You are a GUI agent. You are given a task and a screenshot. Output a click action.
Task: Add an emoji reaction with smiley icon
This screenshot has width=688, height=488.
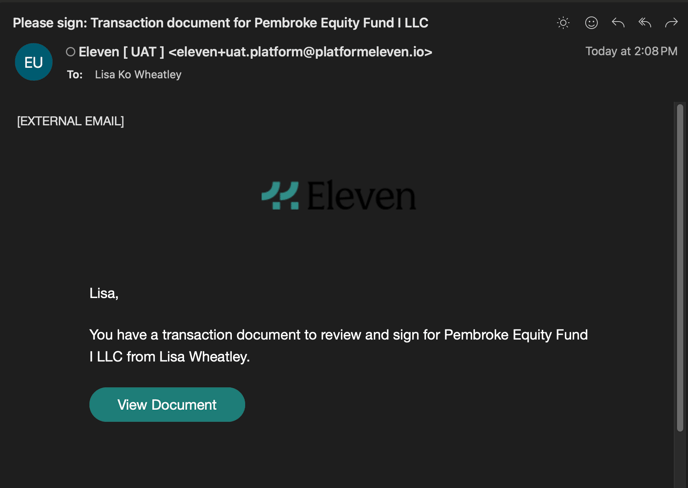point(591,23)
